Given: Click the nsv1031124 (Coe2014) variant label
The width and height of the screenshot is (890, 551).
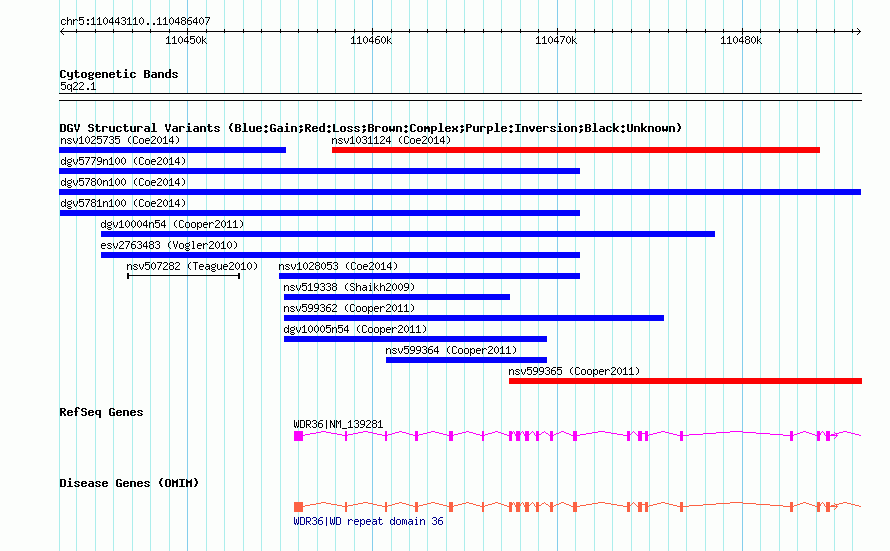Looking at the screenshot, I should tap(391, 140).
